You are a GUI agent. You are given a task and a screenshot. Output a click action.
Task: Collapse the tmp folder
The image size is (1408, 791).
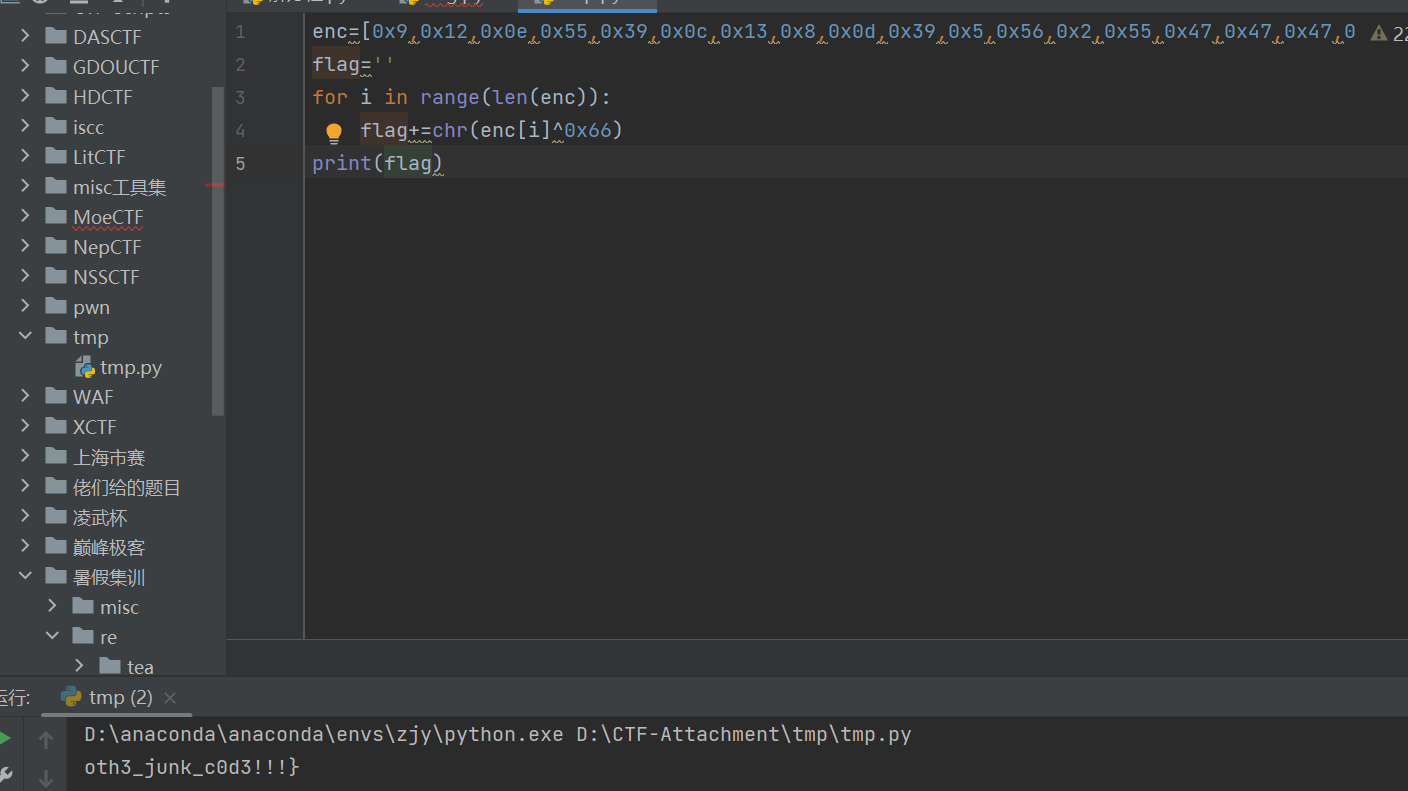coord(26,337)
